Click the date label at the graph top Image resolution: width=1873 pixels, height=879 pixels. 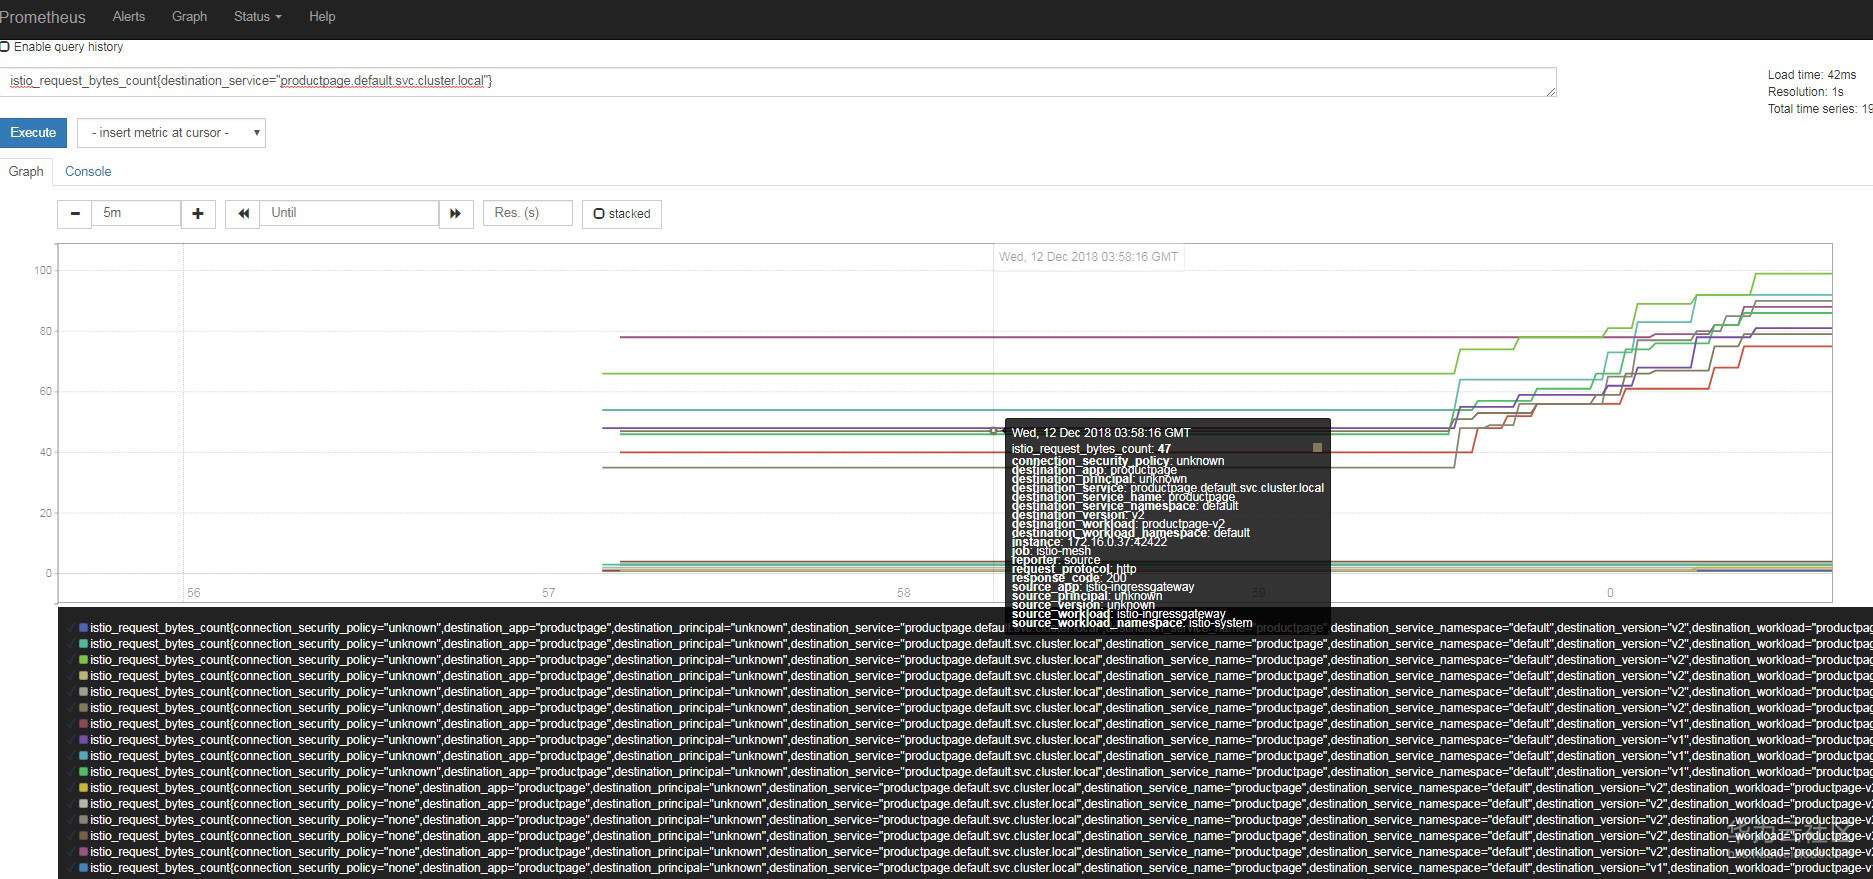tap(1088, 257)
